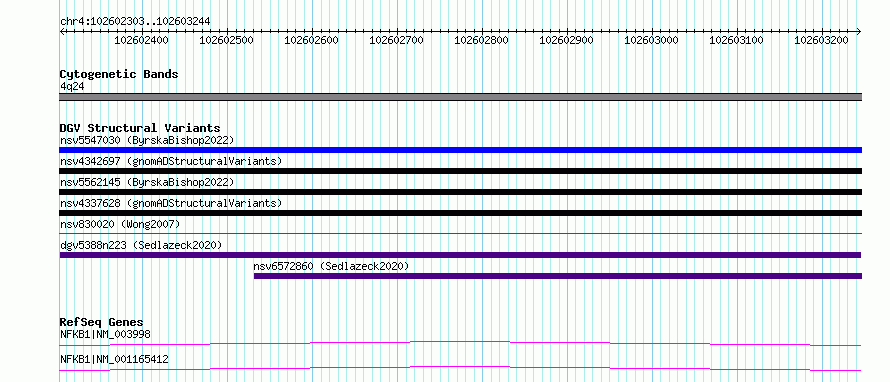The width and height of the screenshot is (890, 382).
Task: Click the NFKB1 NM_003998 magenta intron line
Action: [460, 343]
